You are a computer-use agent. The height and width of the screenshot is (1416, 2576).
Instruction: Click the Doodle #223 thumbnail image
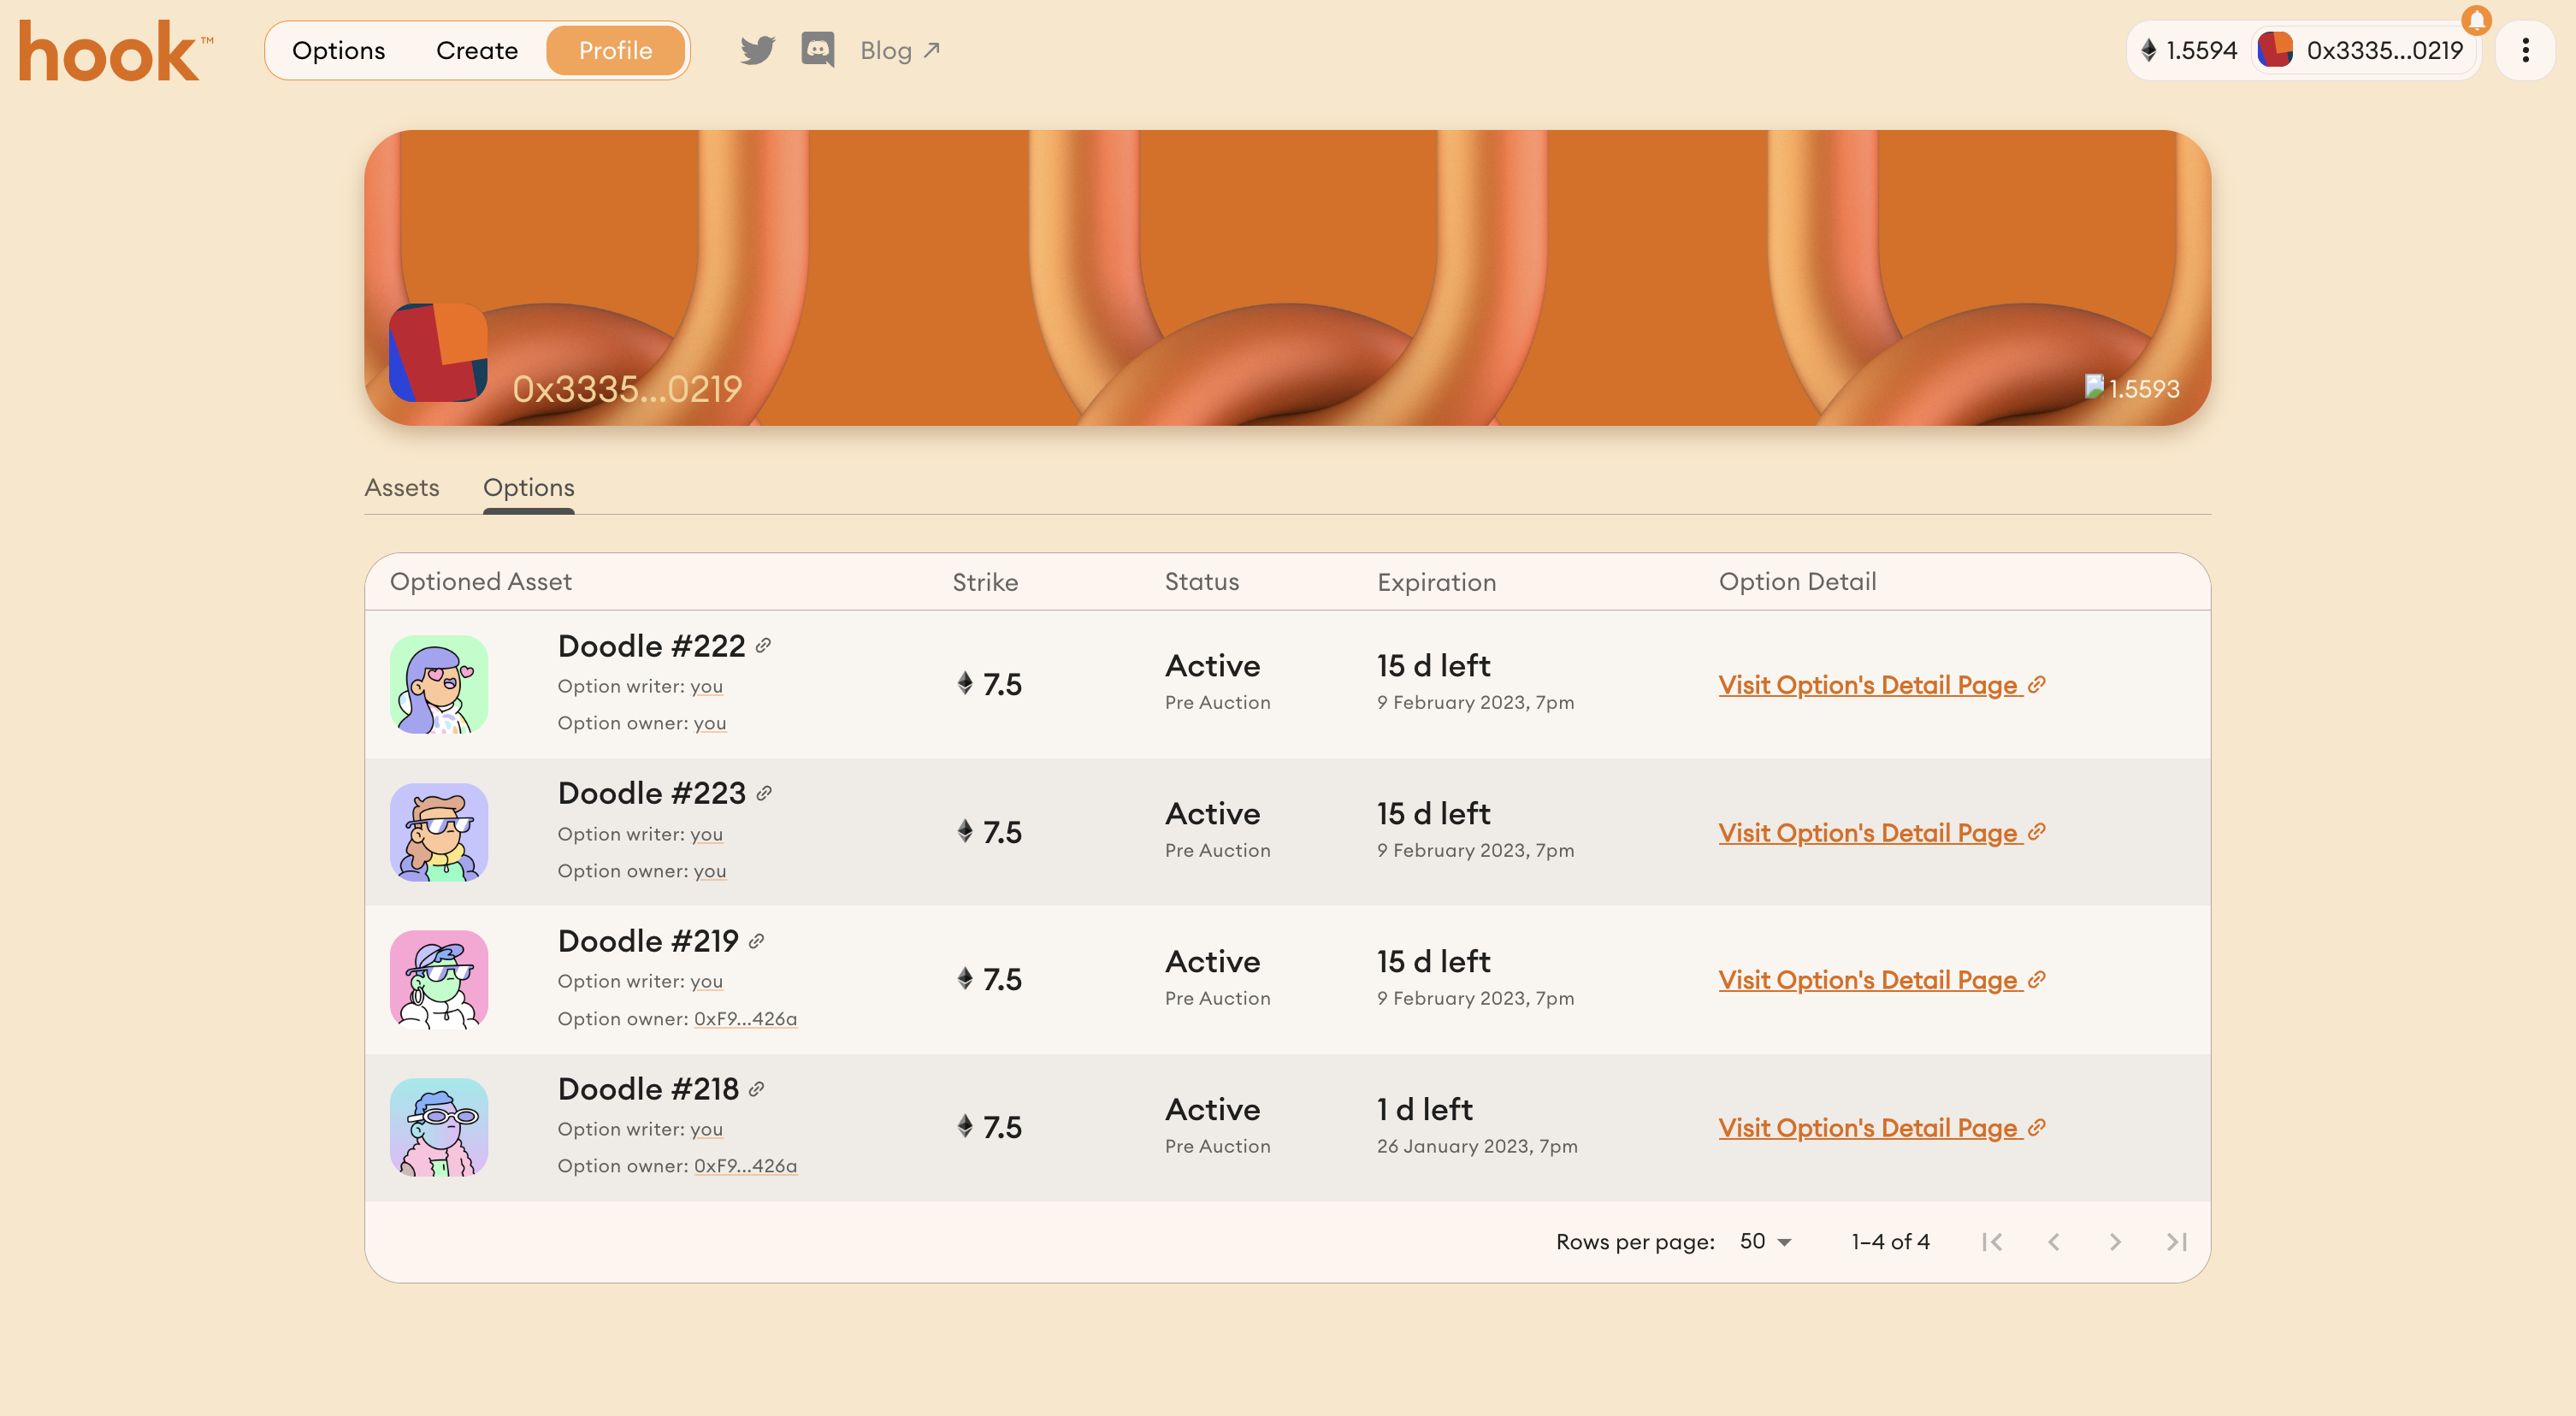pyautogui.click(x=438, y=832)
